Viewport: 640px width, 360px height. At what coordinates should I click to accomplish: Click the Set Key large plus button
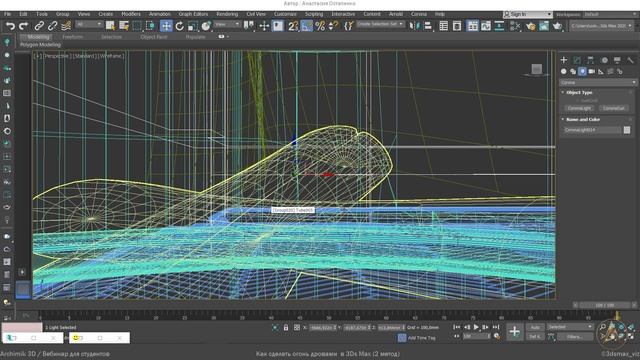(515, 332)
